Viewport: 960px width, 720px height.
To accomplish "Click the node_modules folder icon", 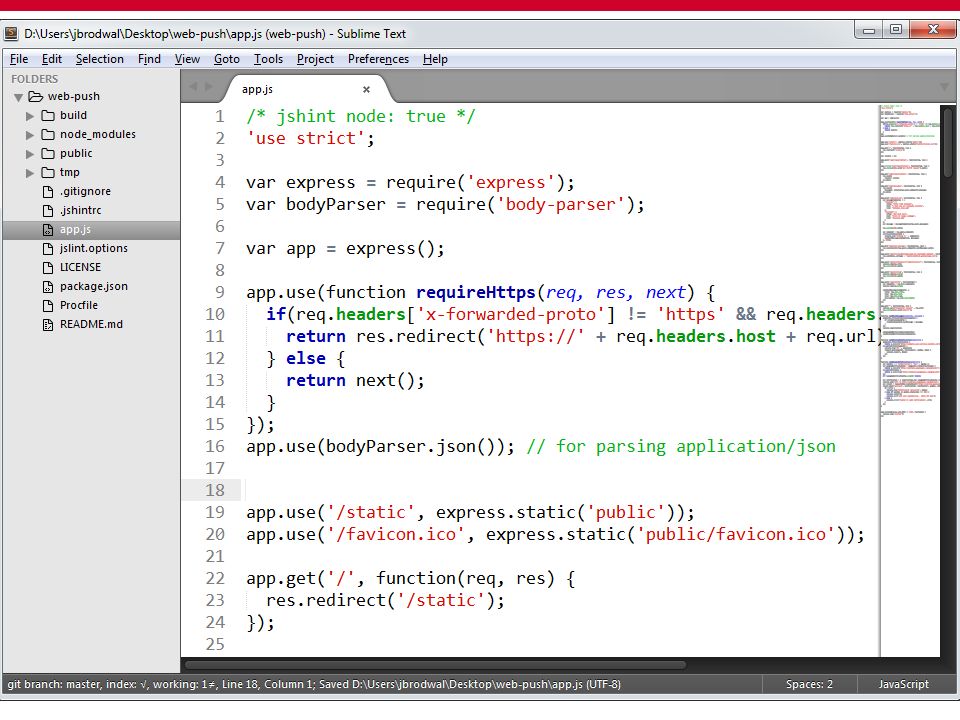I will click(48, 134).
